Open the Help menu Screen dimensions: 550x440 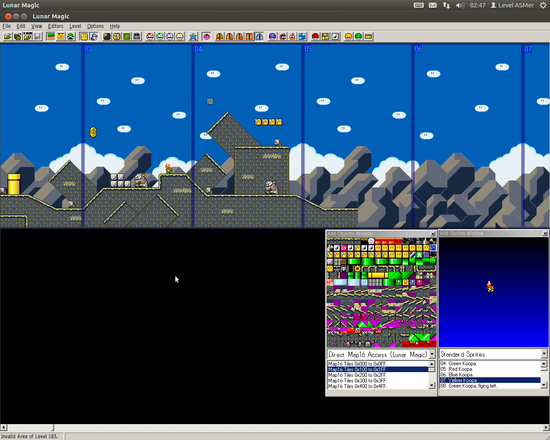[x=115, y=26]
